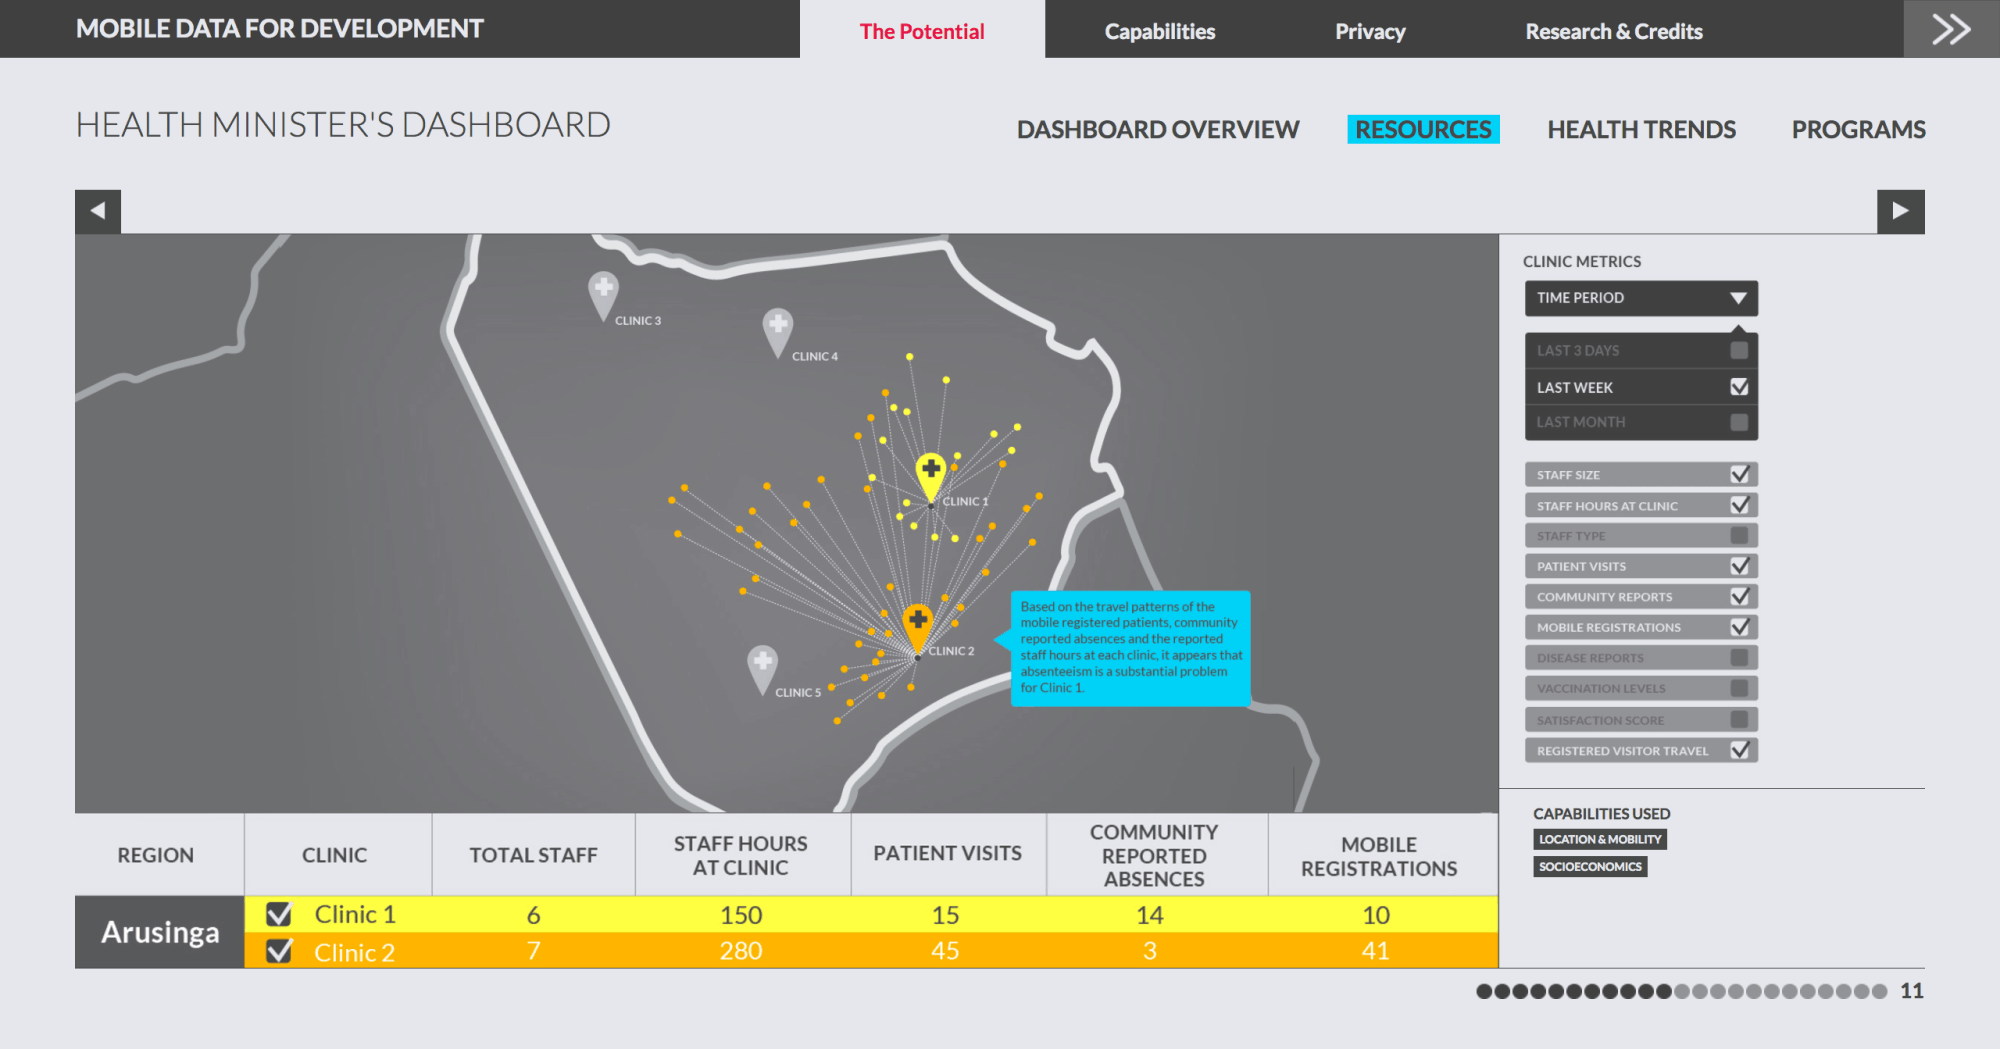Click the Socioeconomics capability tag
2000x1049 pixels.
click(x=1589, y=867)
